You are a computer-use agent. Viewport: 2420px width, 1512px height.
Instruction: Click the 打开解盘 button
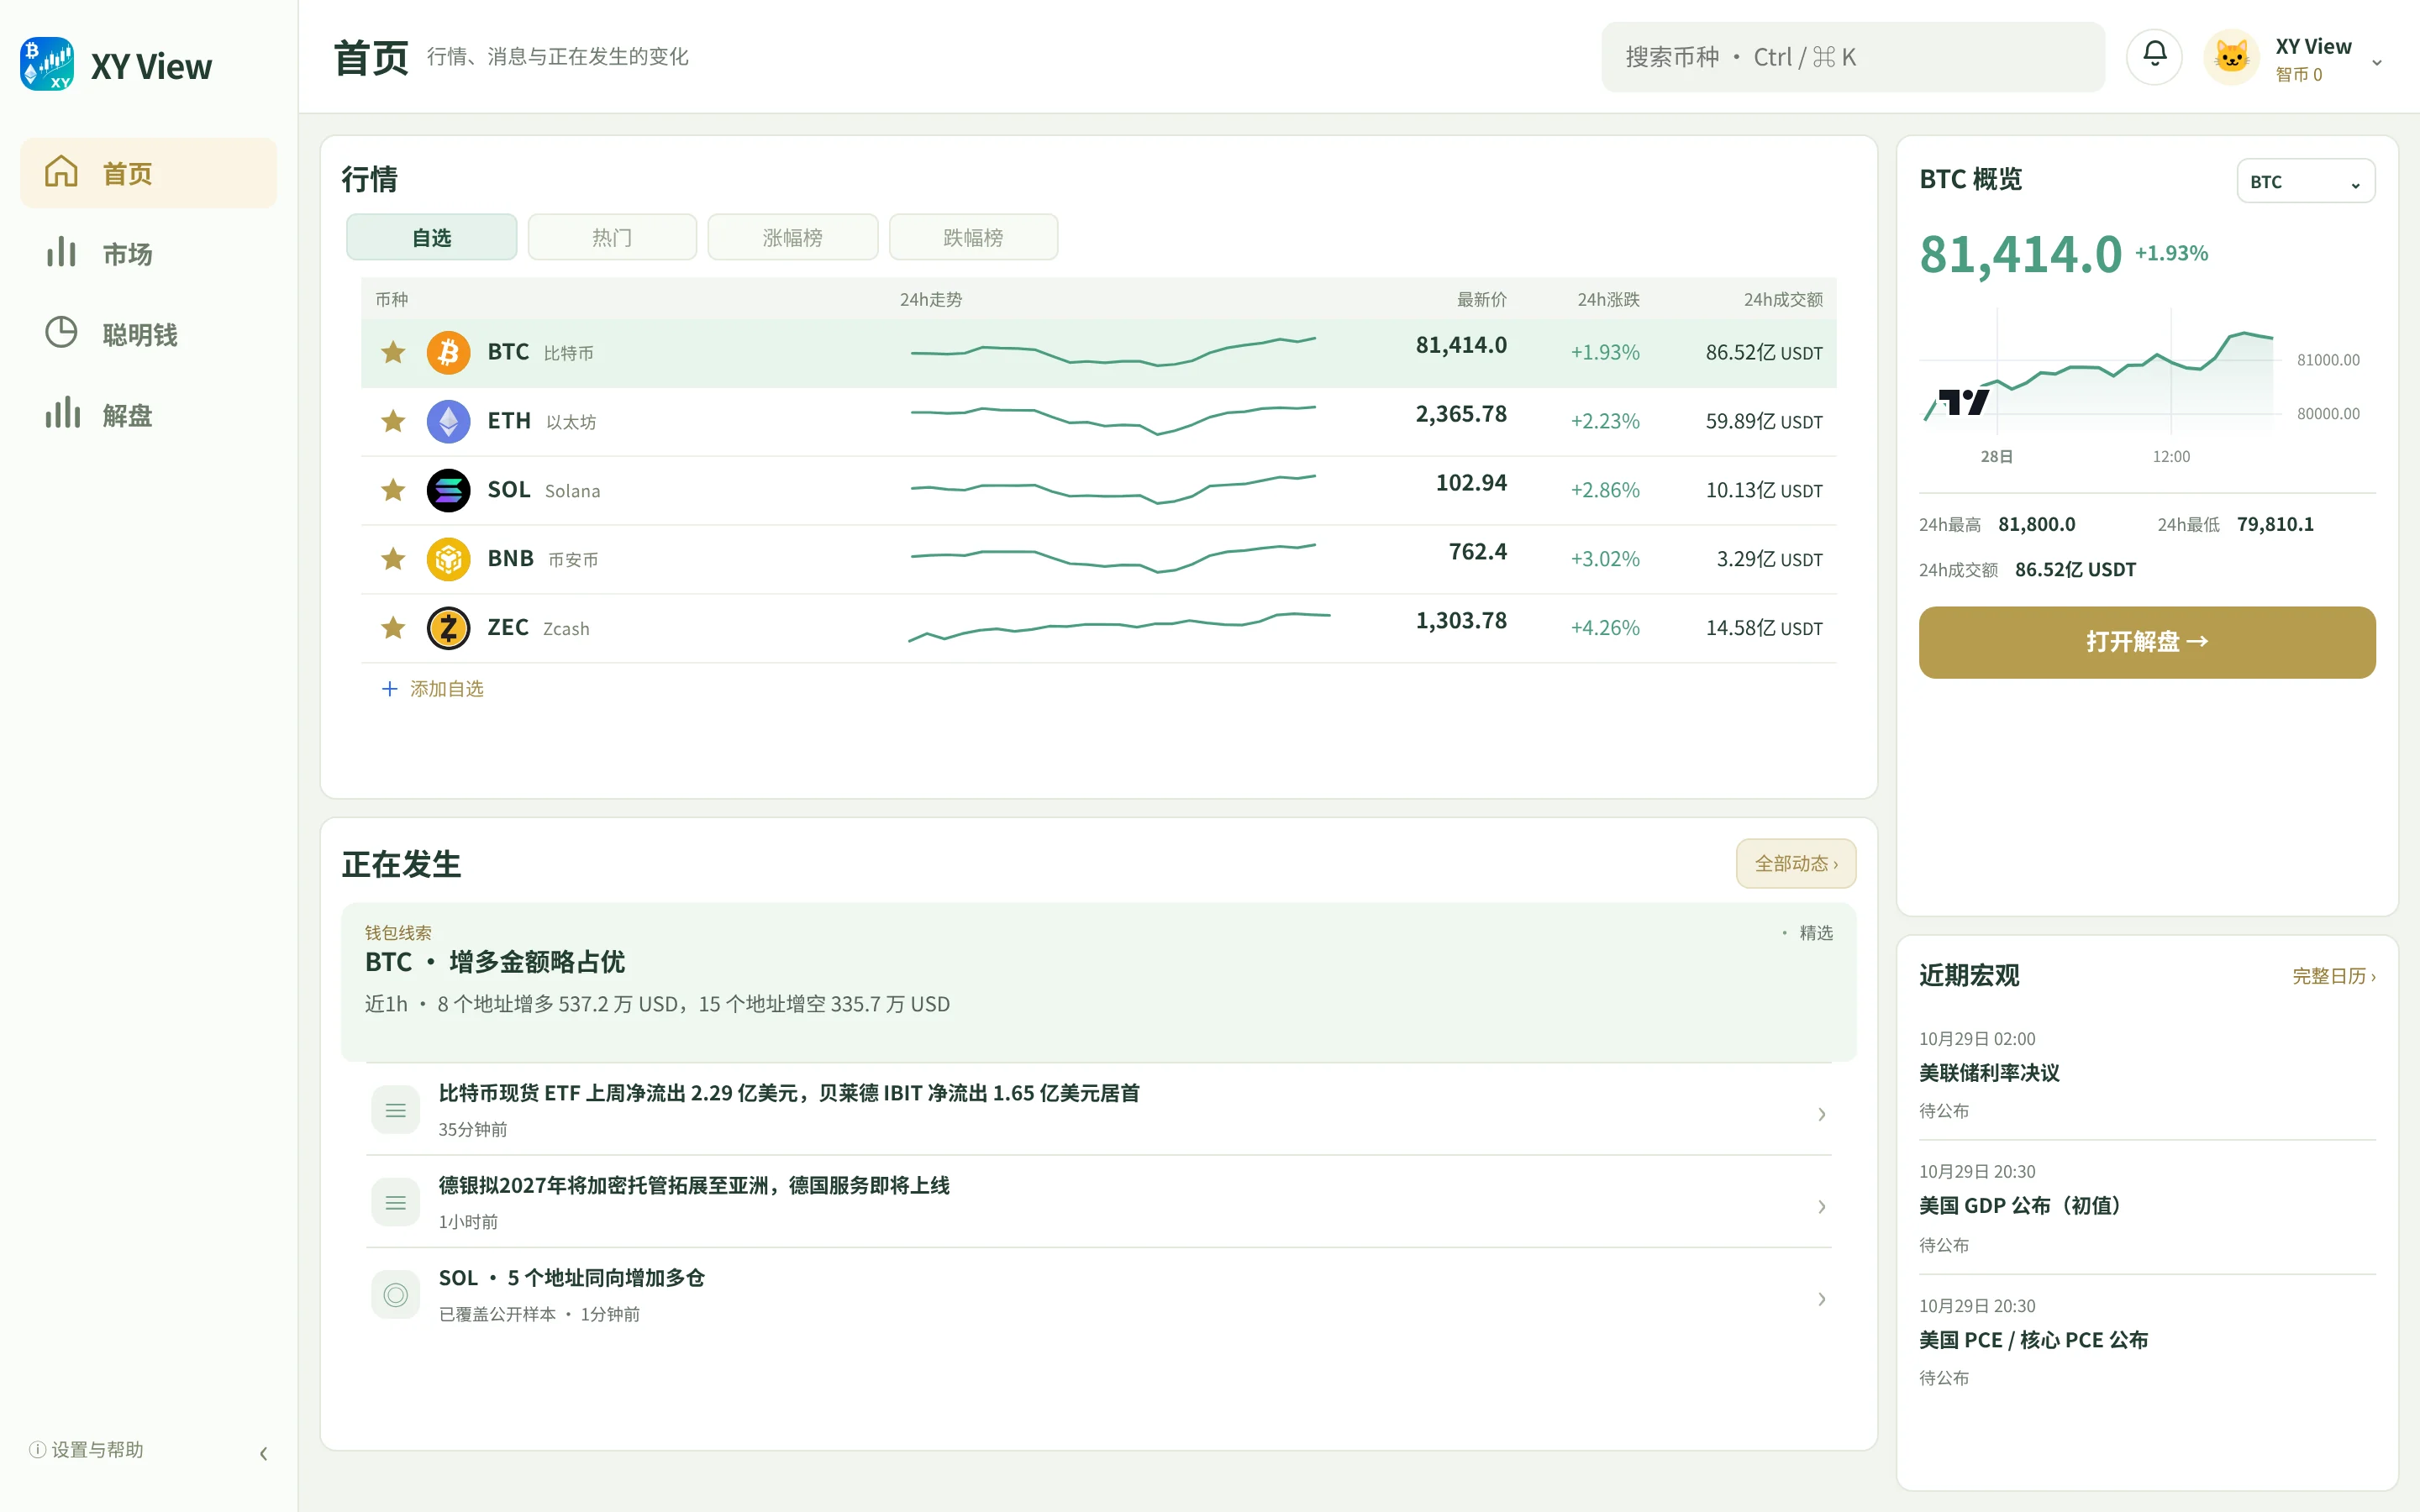[x=2146, y=642]
